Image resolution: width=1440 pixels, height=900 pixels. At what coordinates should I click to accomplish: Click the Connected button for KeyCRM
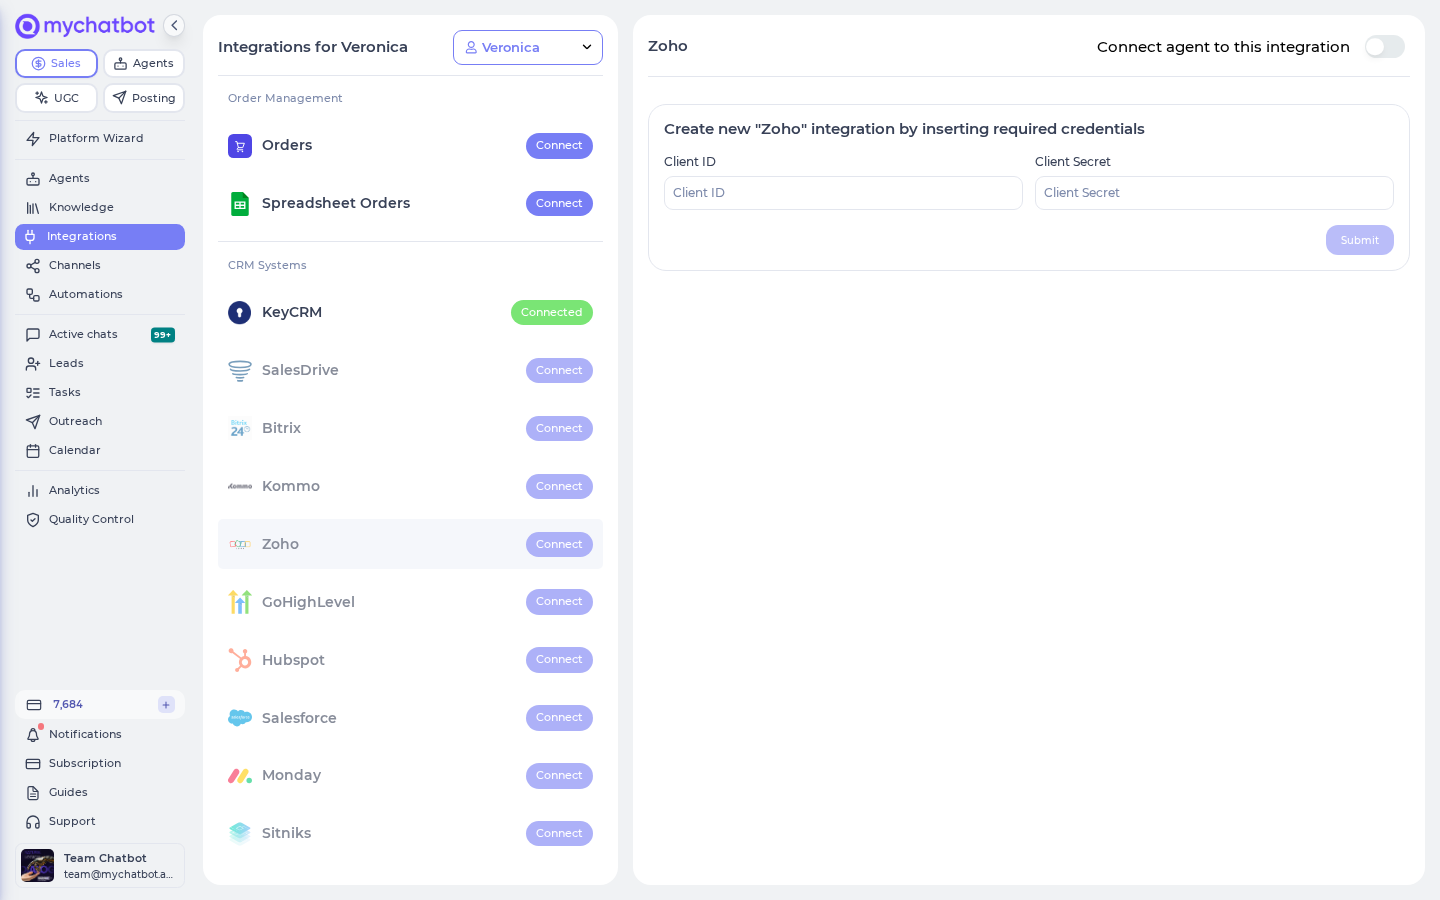tap(552, 313)
